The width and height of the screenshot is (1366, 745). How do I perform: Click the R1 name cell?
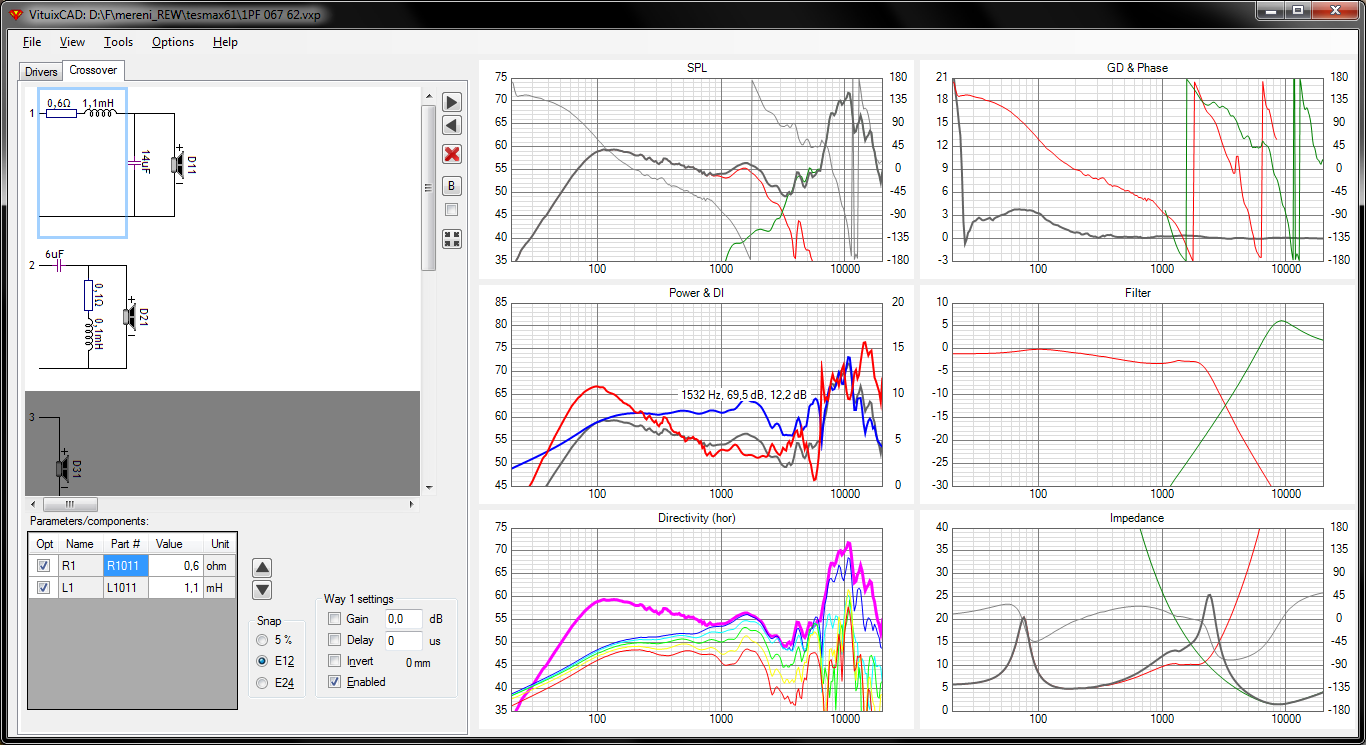click(80, 566)
